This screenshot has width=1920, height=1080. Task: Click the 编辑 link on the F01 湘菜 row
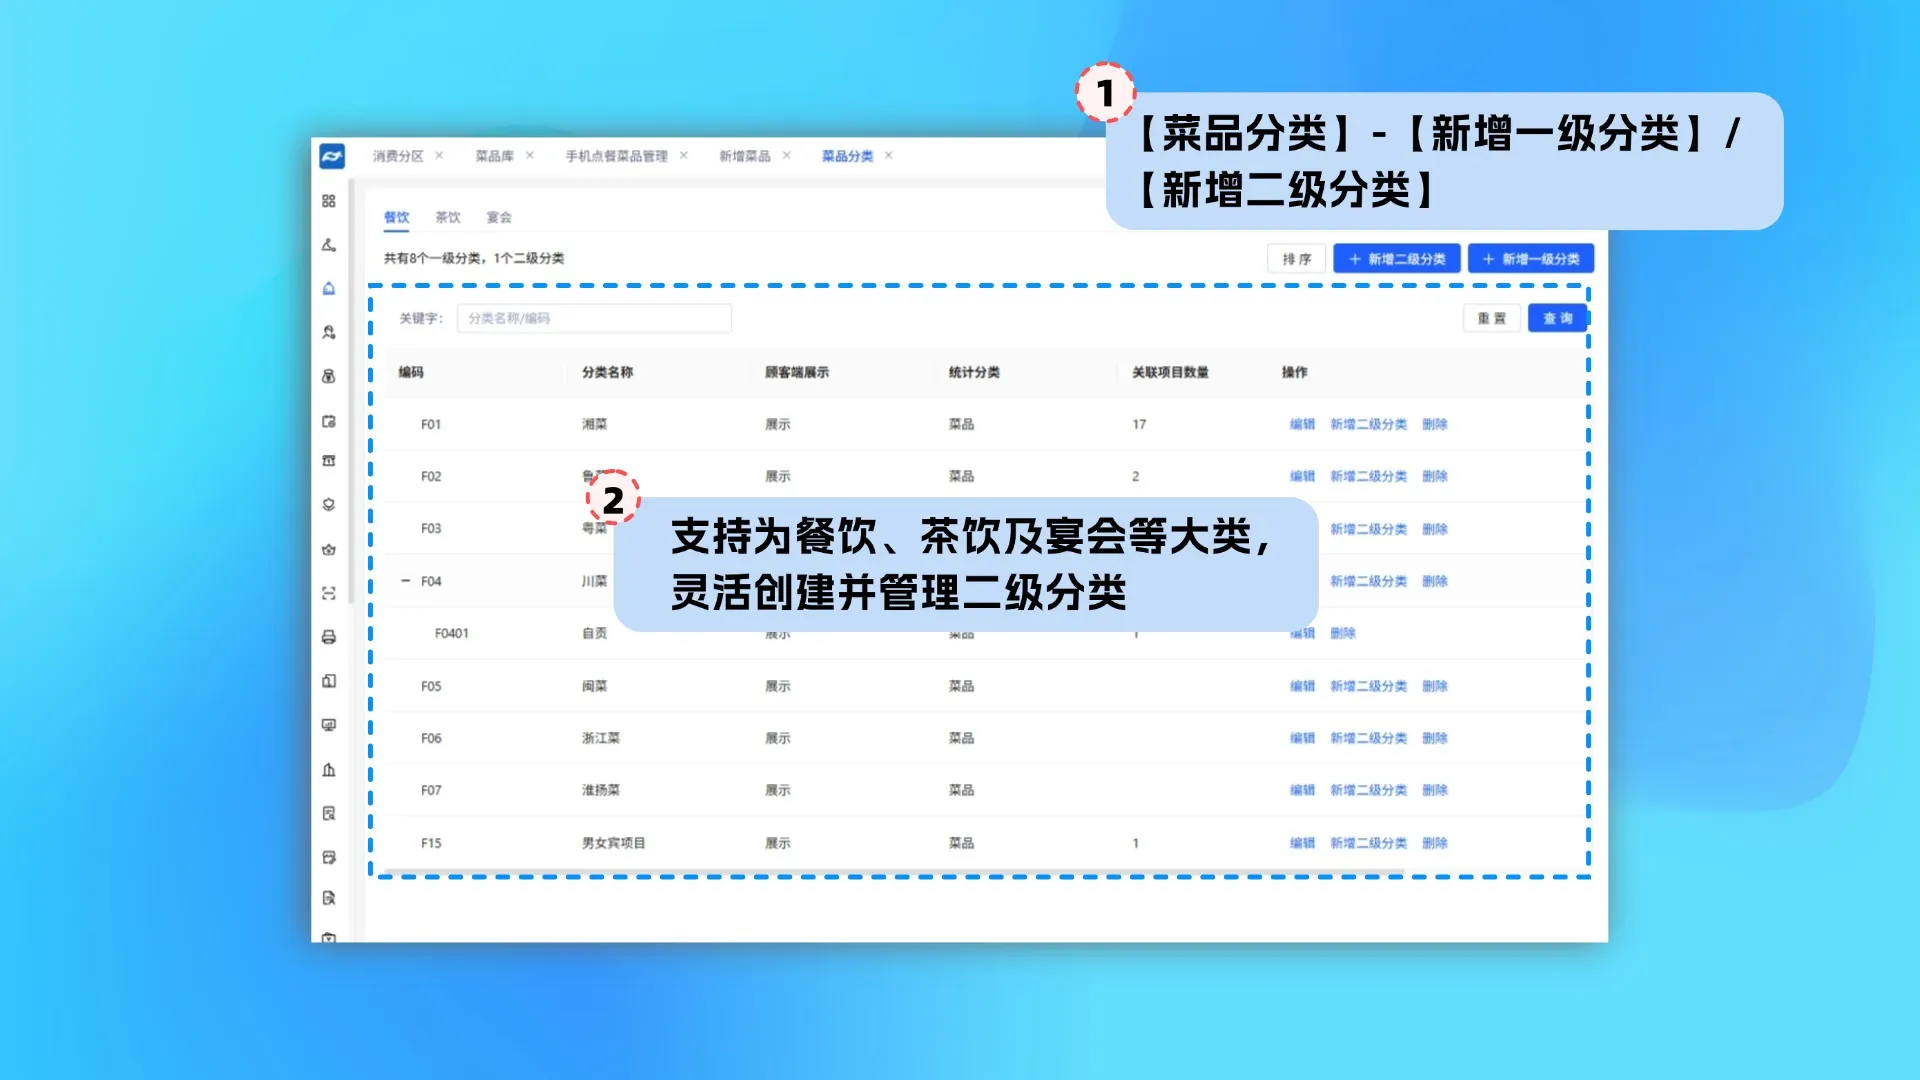1303,423
